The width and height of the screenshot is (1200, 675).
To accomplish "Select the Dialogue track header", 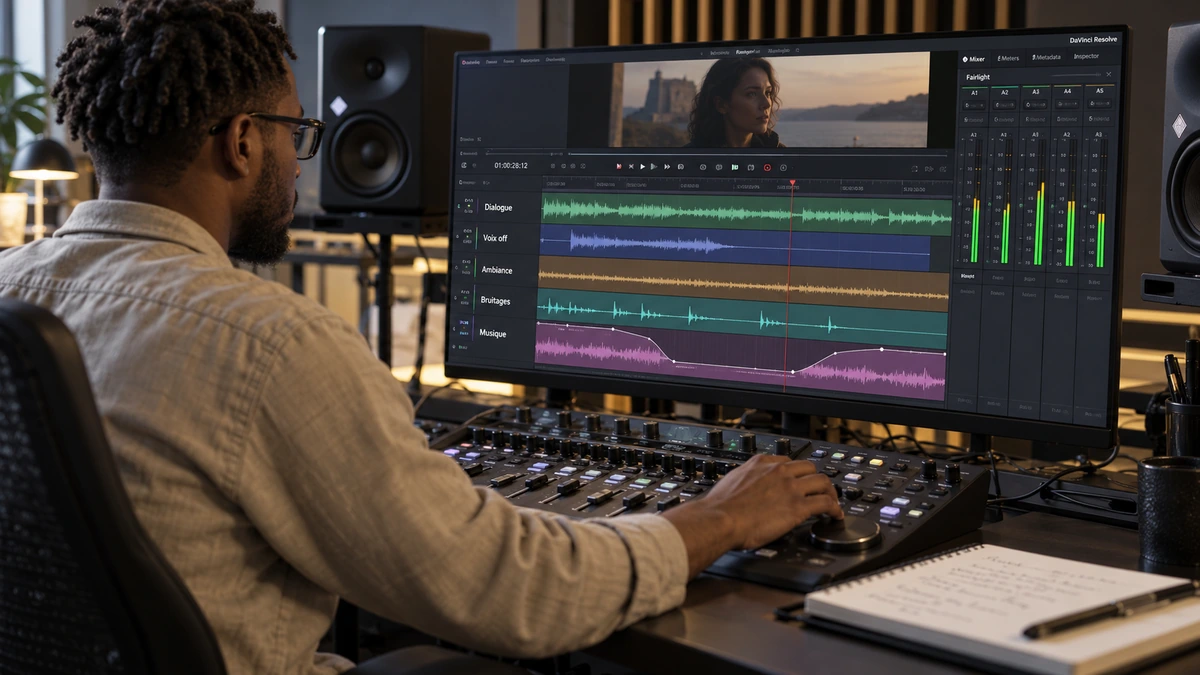I will tap(496, 207).
